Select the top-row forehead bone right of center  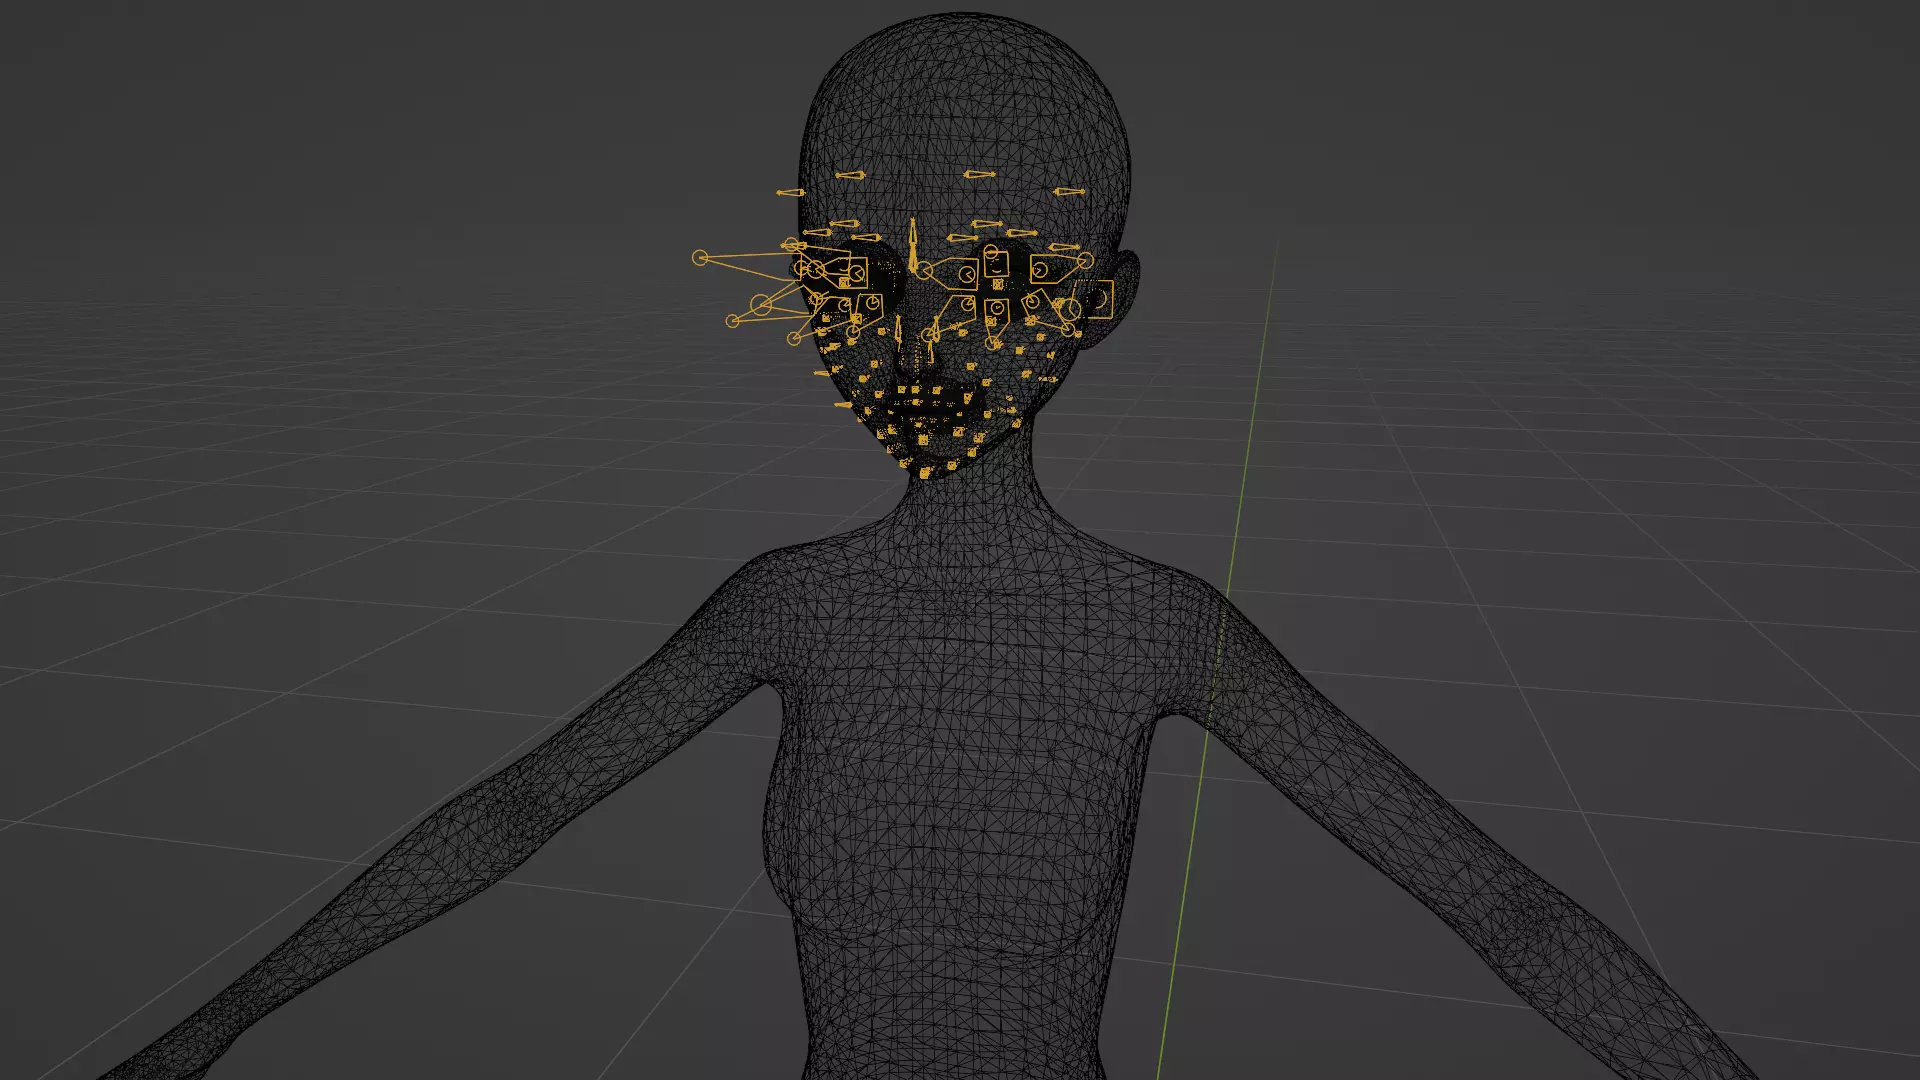tap(979, 175)
